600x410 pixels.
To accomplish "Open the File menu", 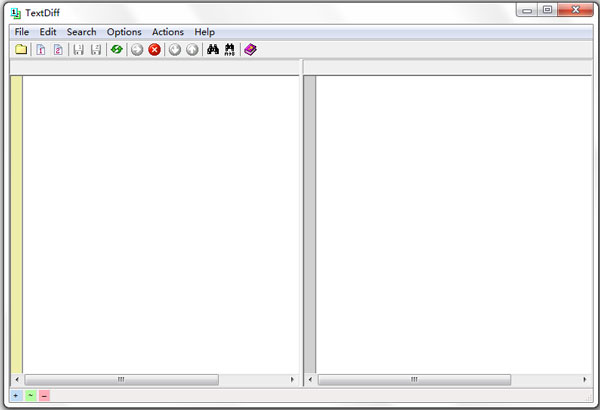I will (22, 32).
